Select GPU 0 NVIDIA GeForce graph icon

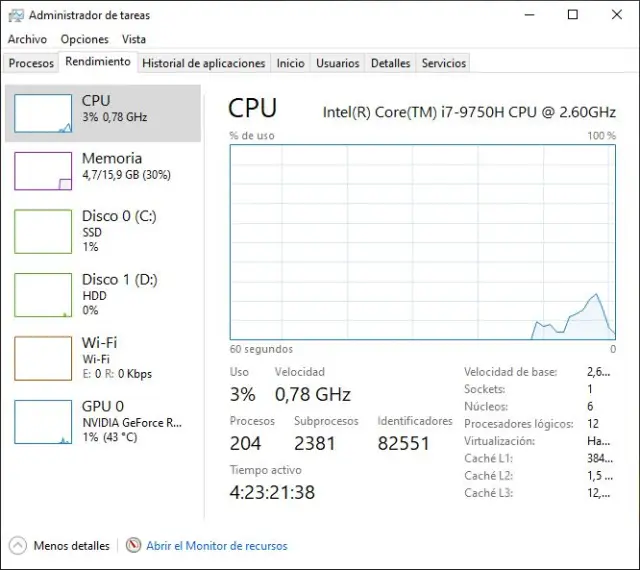[43, 421]
